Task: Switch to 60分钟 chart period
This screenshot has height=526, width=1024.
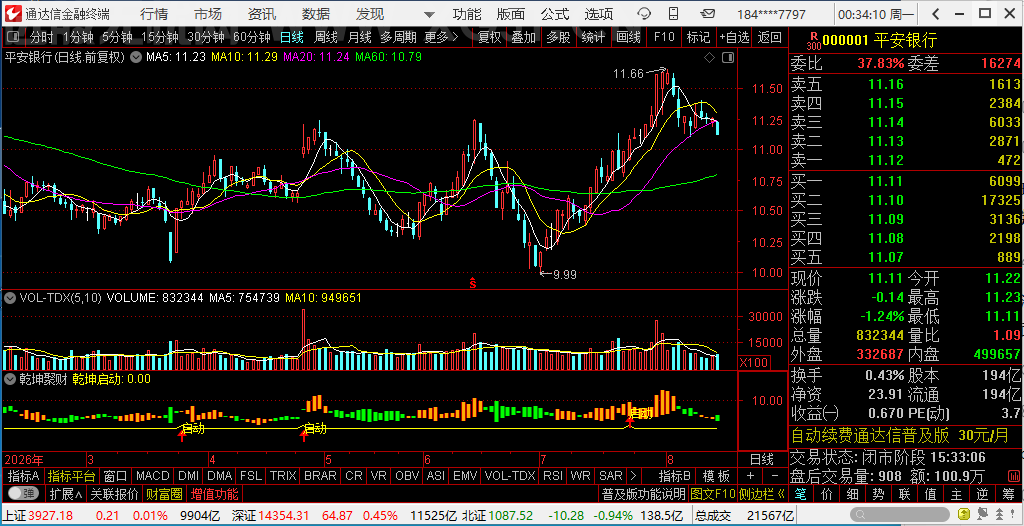Action: [251, 37]
